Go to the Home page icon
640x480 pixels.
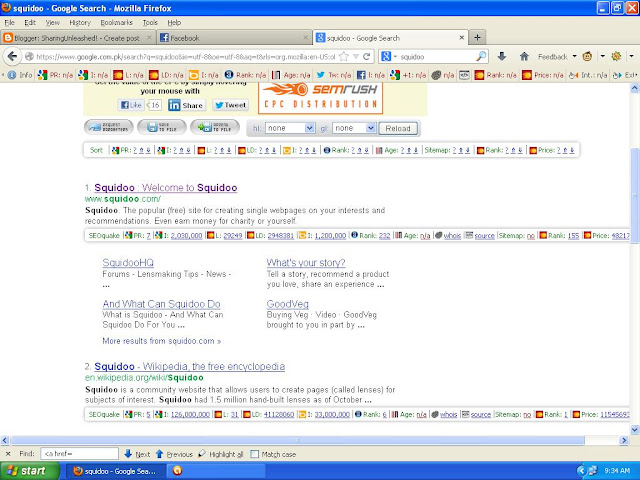[x=524, y=56]
